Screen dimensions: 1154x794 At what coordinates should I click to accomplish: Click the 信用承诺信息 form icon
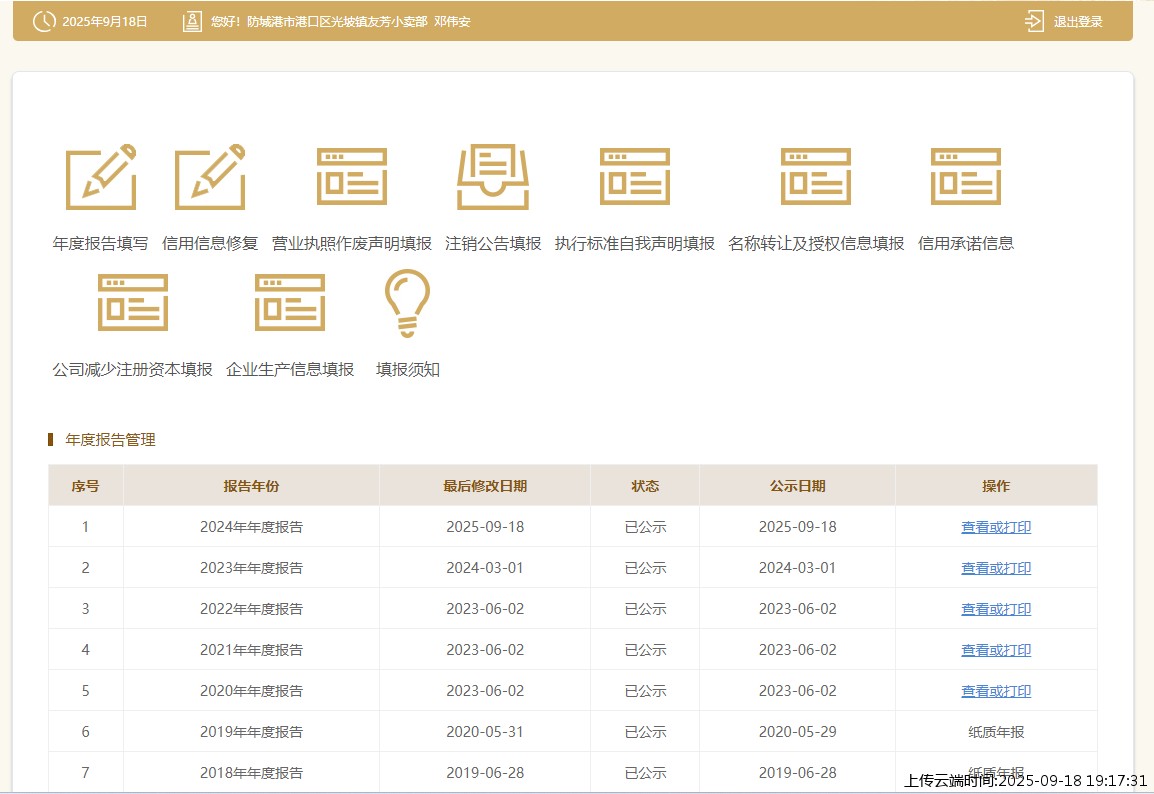[x=966, y=177]
